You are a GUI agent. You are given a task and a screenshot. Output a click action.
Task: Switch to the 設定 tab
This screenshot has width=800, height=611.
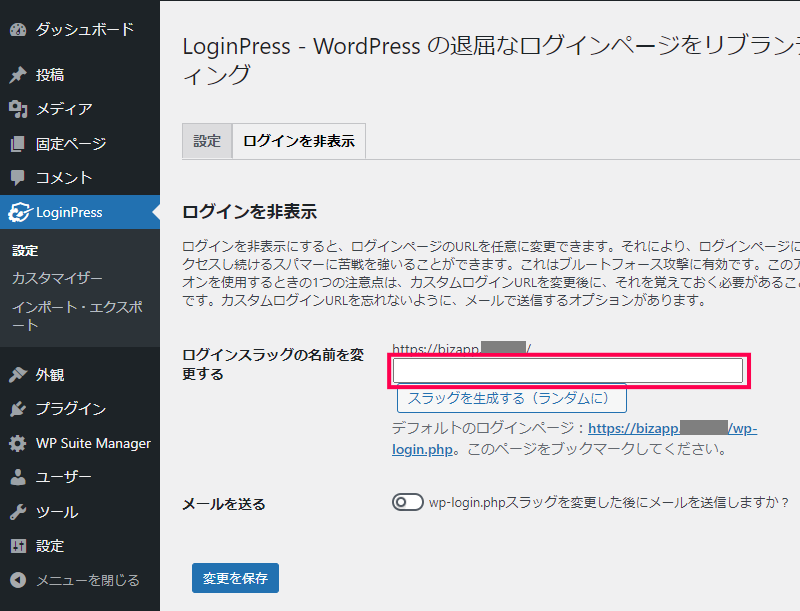click(x=207, y=141)
